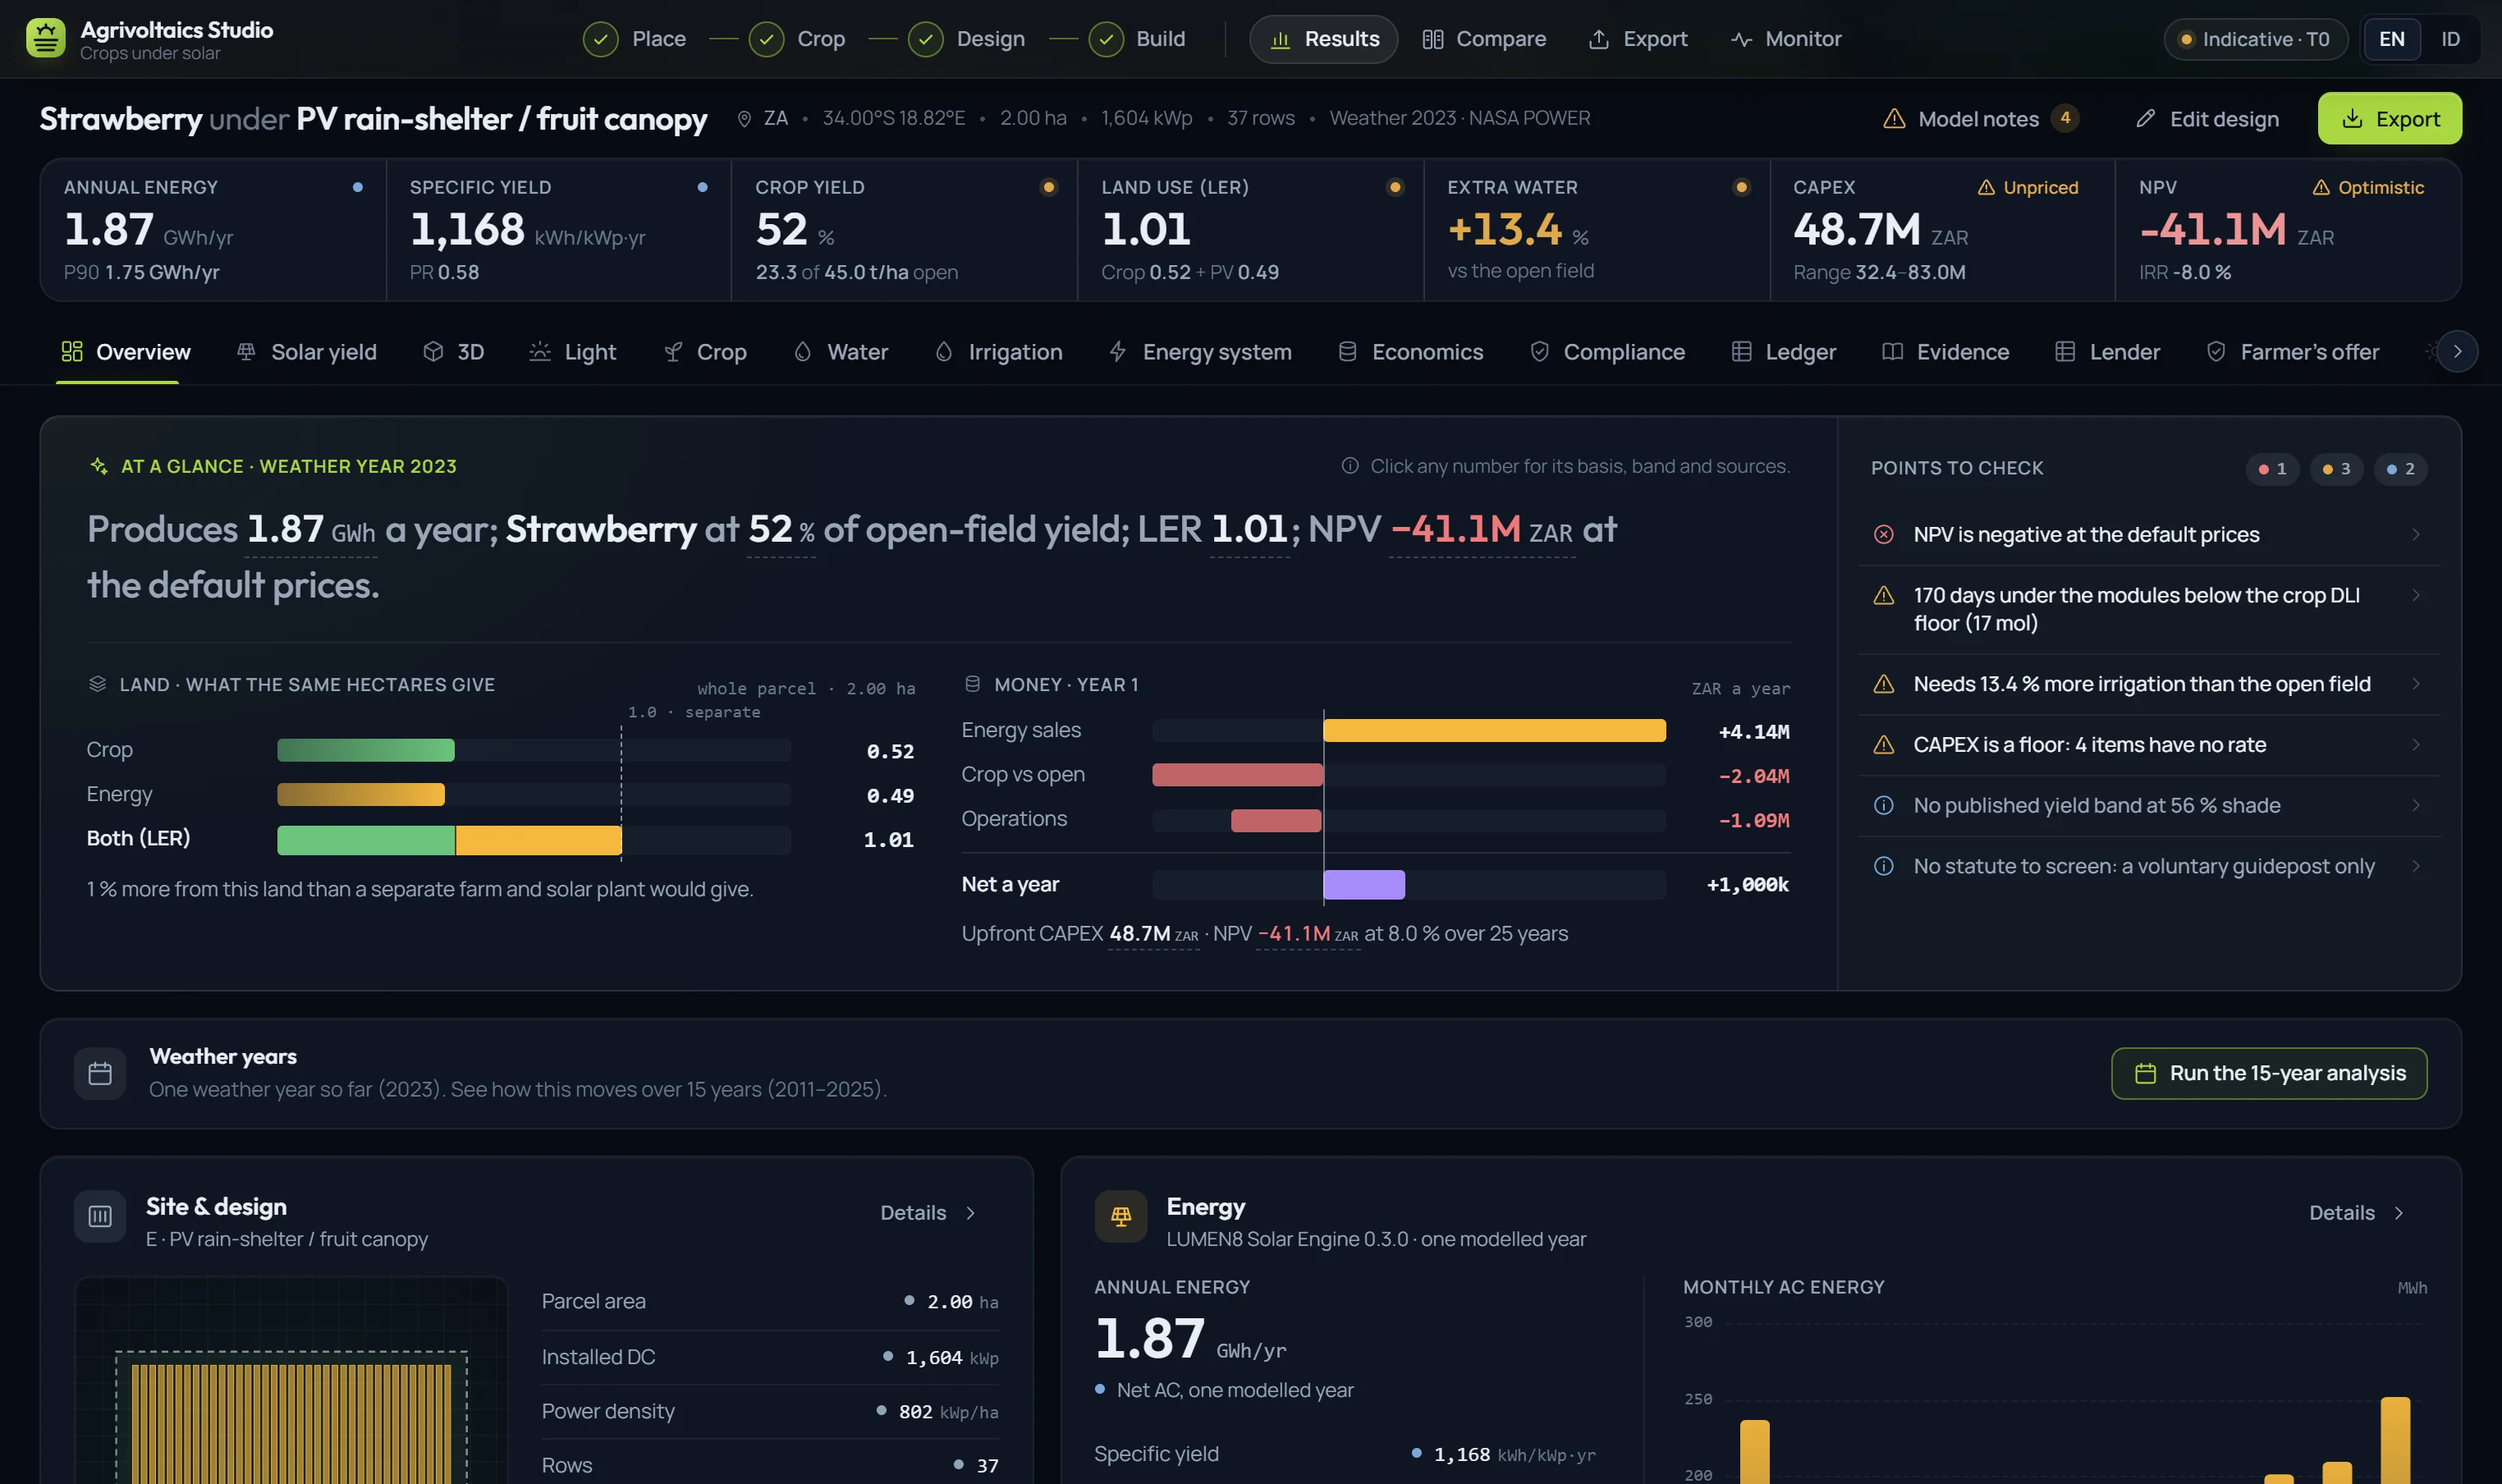Open the Monitor view
2502x1484 pixels.
(1786, 39)
